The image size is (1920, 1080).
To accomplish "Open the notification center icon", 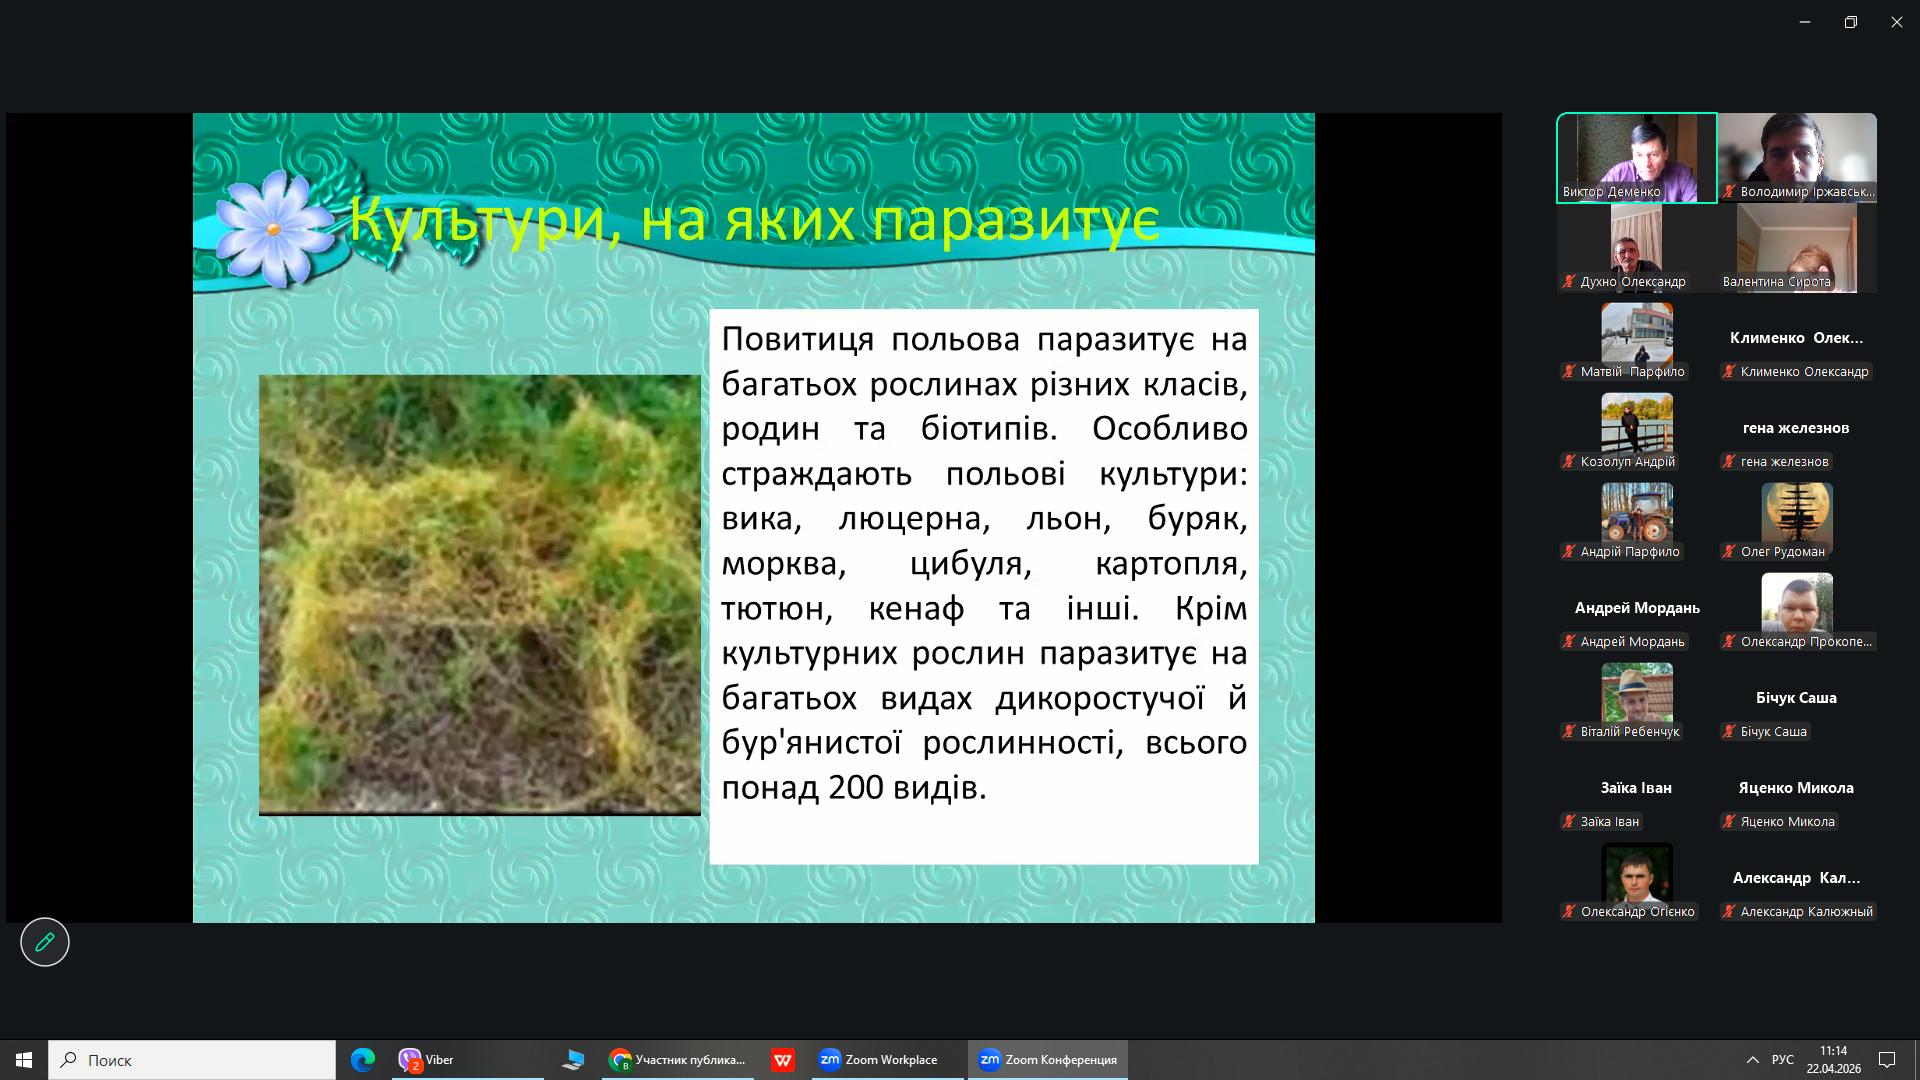I will (1887, 1060).
